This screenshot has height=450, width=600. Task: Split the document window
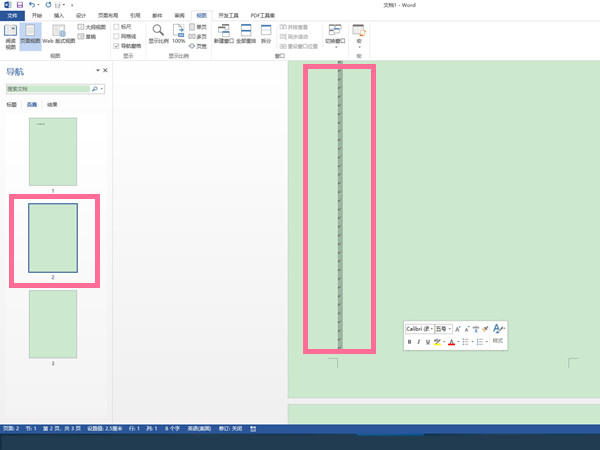(x=266, y=34)
